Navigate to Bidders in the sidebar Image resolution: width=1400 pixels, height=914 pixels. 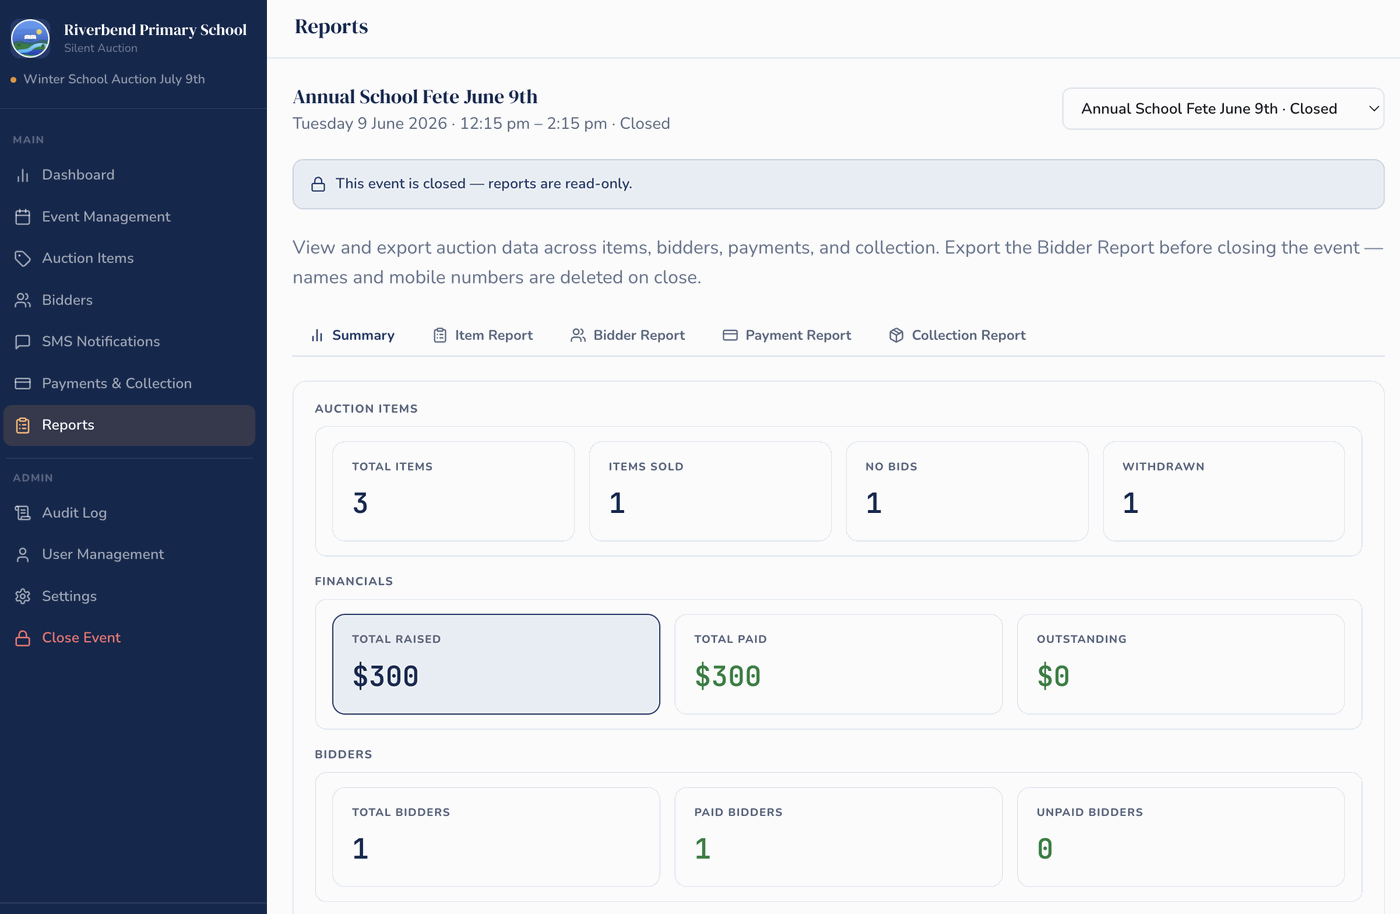coord(129,300)
